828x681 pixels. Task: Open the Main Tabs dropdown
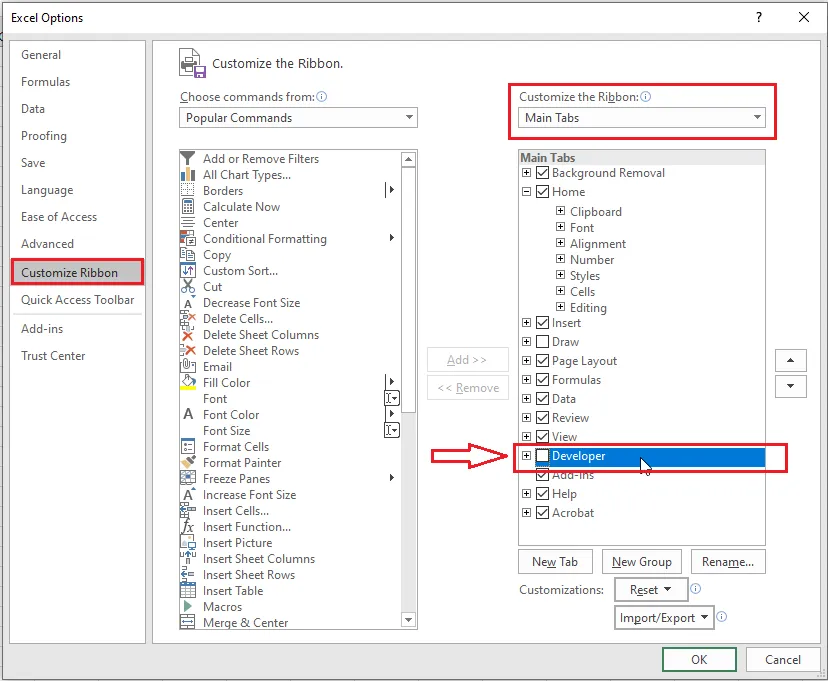tap(642, 117)
